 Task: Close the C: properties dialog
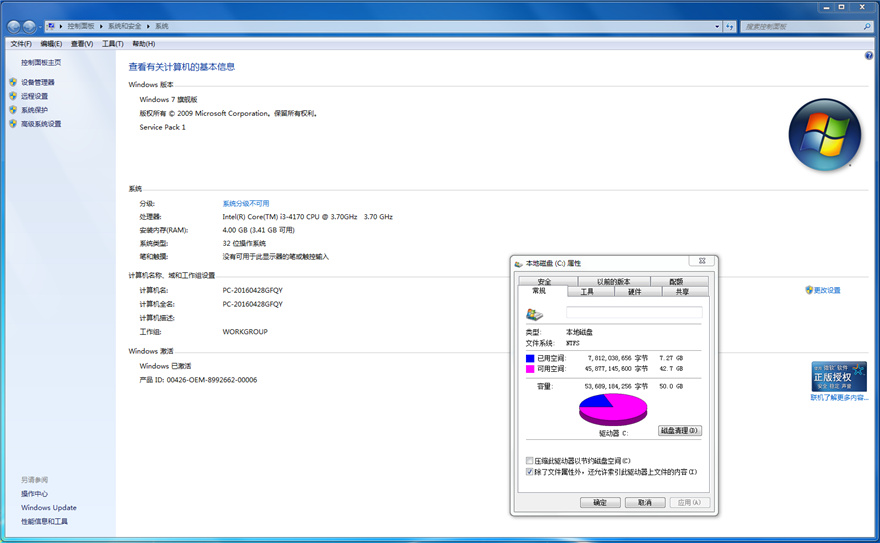(x=702, y=261)
